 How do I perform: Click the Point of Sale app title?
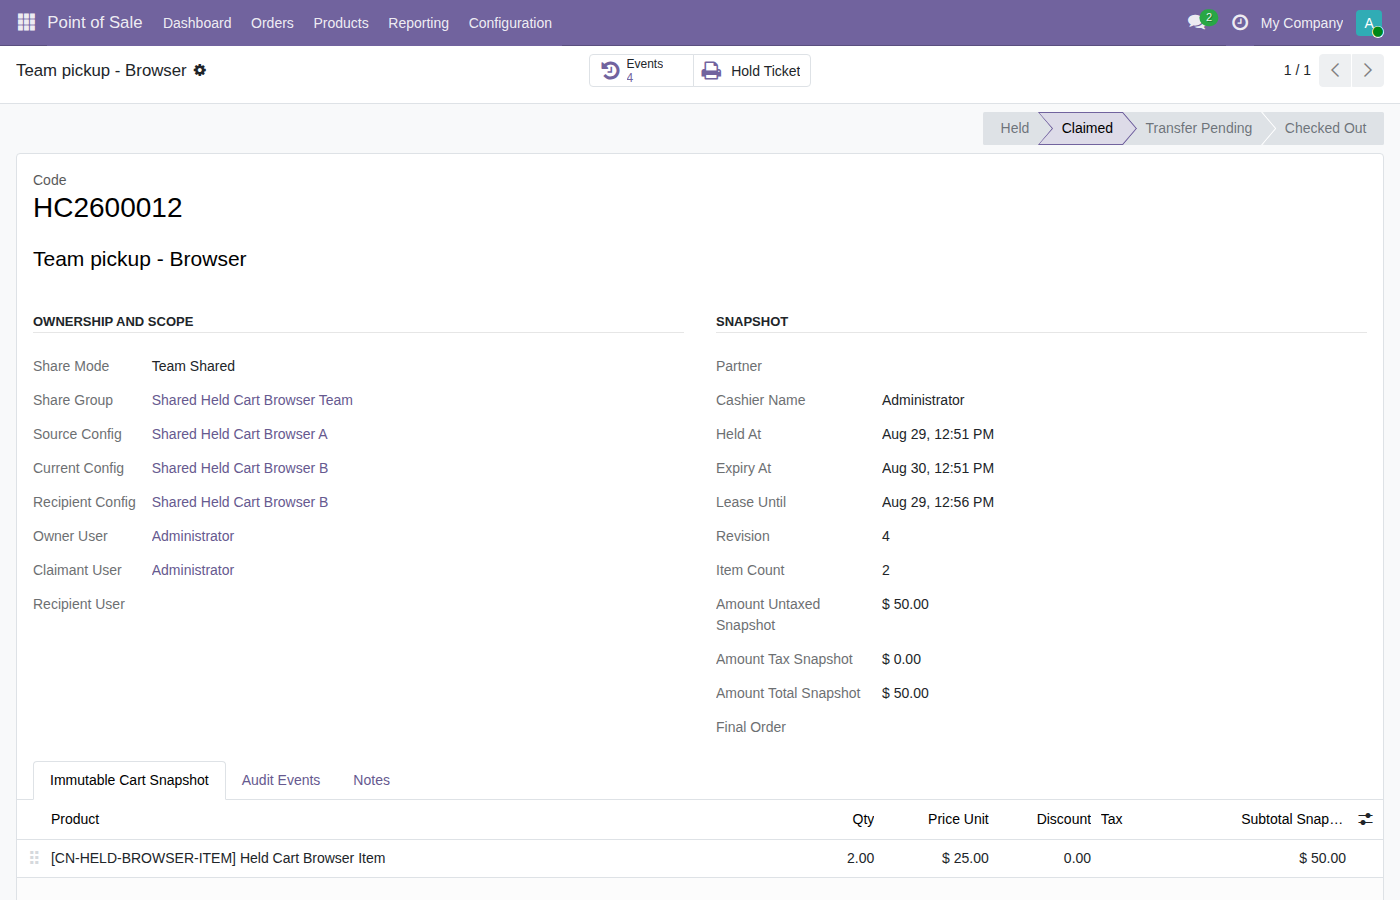click(x=95, y=22)
